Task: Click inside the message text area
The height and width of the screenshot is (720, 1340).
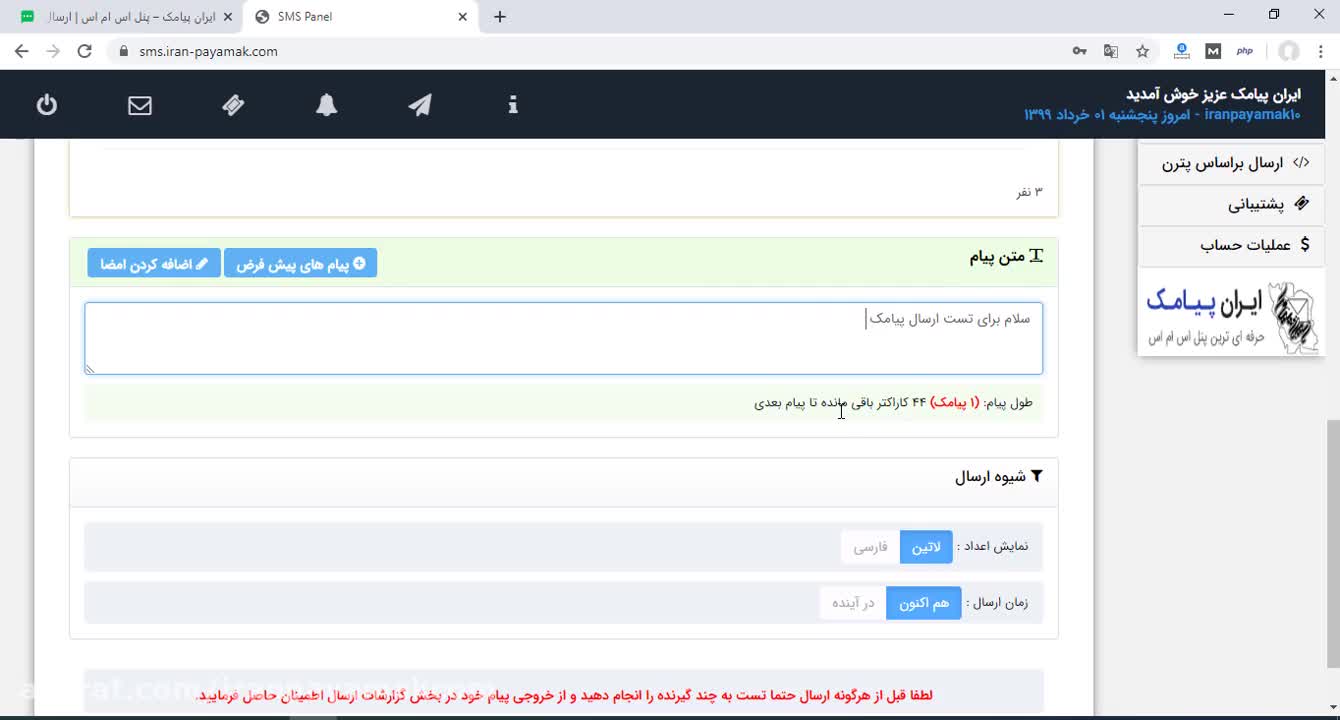Action: 563,340
